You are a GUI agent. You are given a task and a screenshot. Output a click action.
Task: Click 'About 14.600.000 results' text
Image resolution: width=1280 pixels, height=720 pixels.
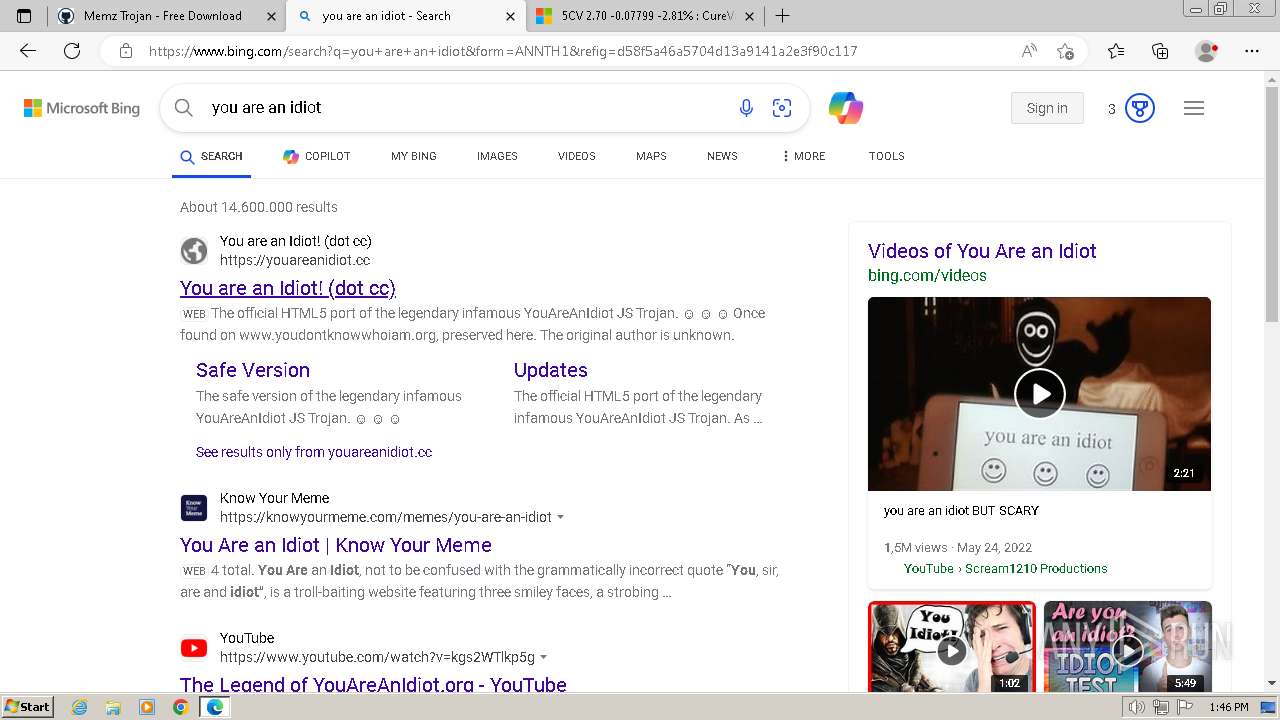pos(259,207)
